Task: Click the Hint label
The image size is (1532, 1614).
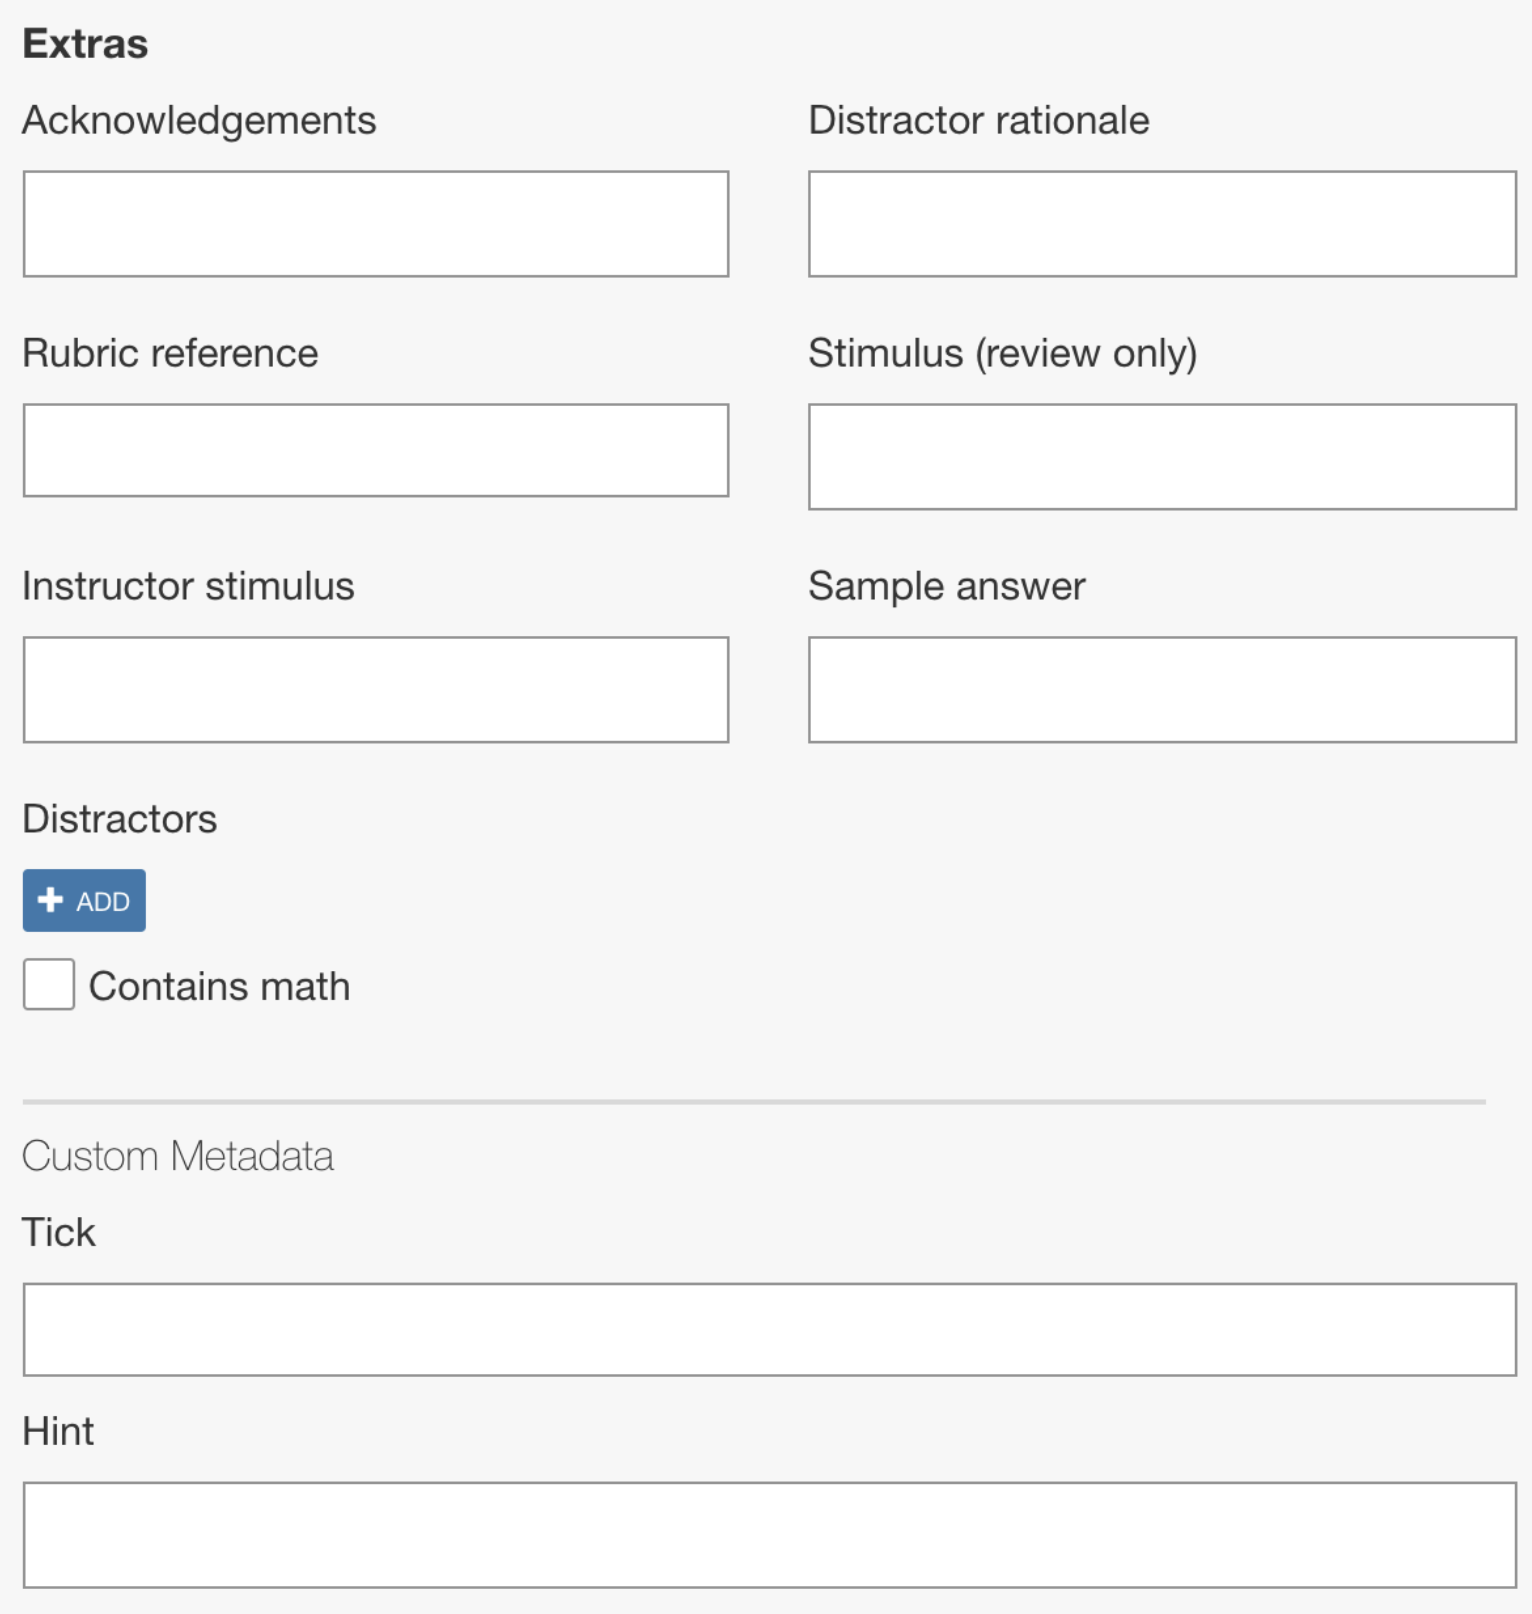Action: tap(58, 1431)
